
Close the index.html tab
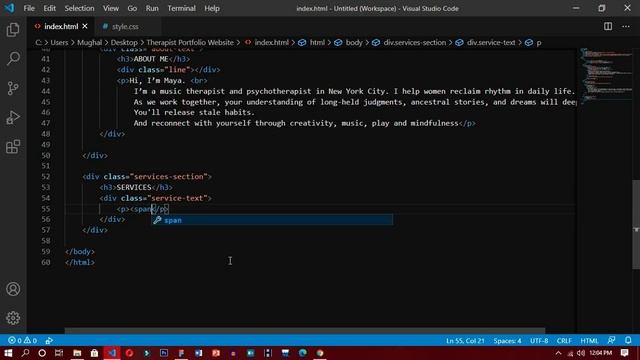click(x=85, y=27)
